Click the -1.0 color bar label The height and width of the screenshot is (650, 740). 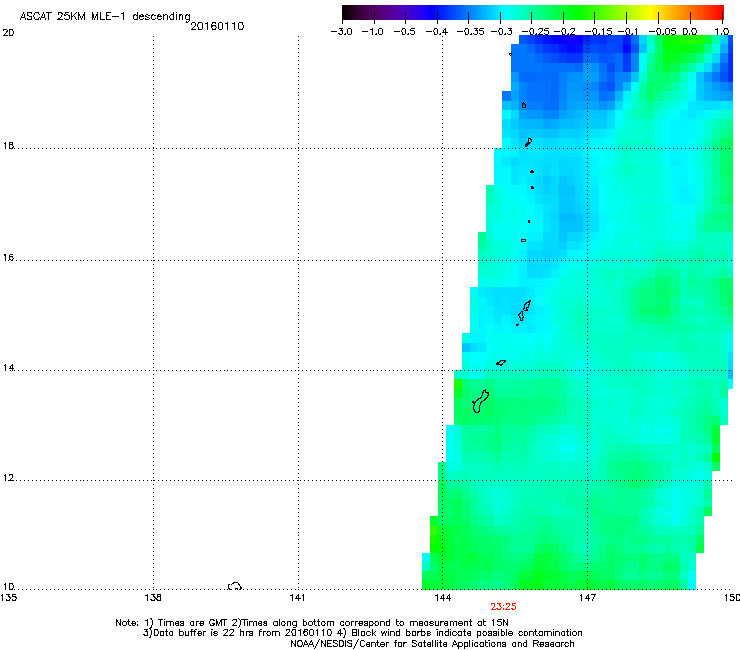(x=373, y=32)
